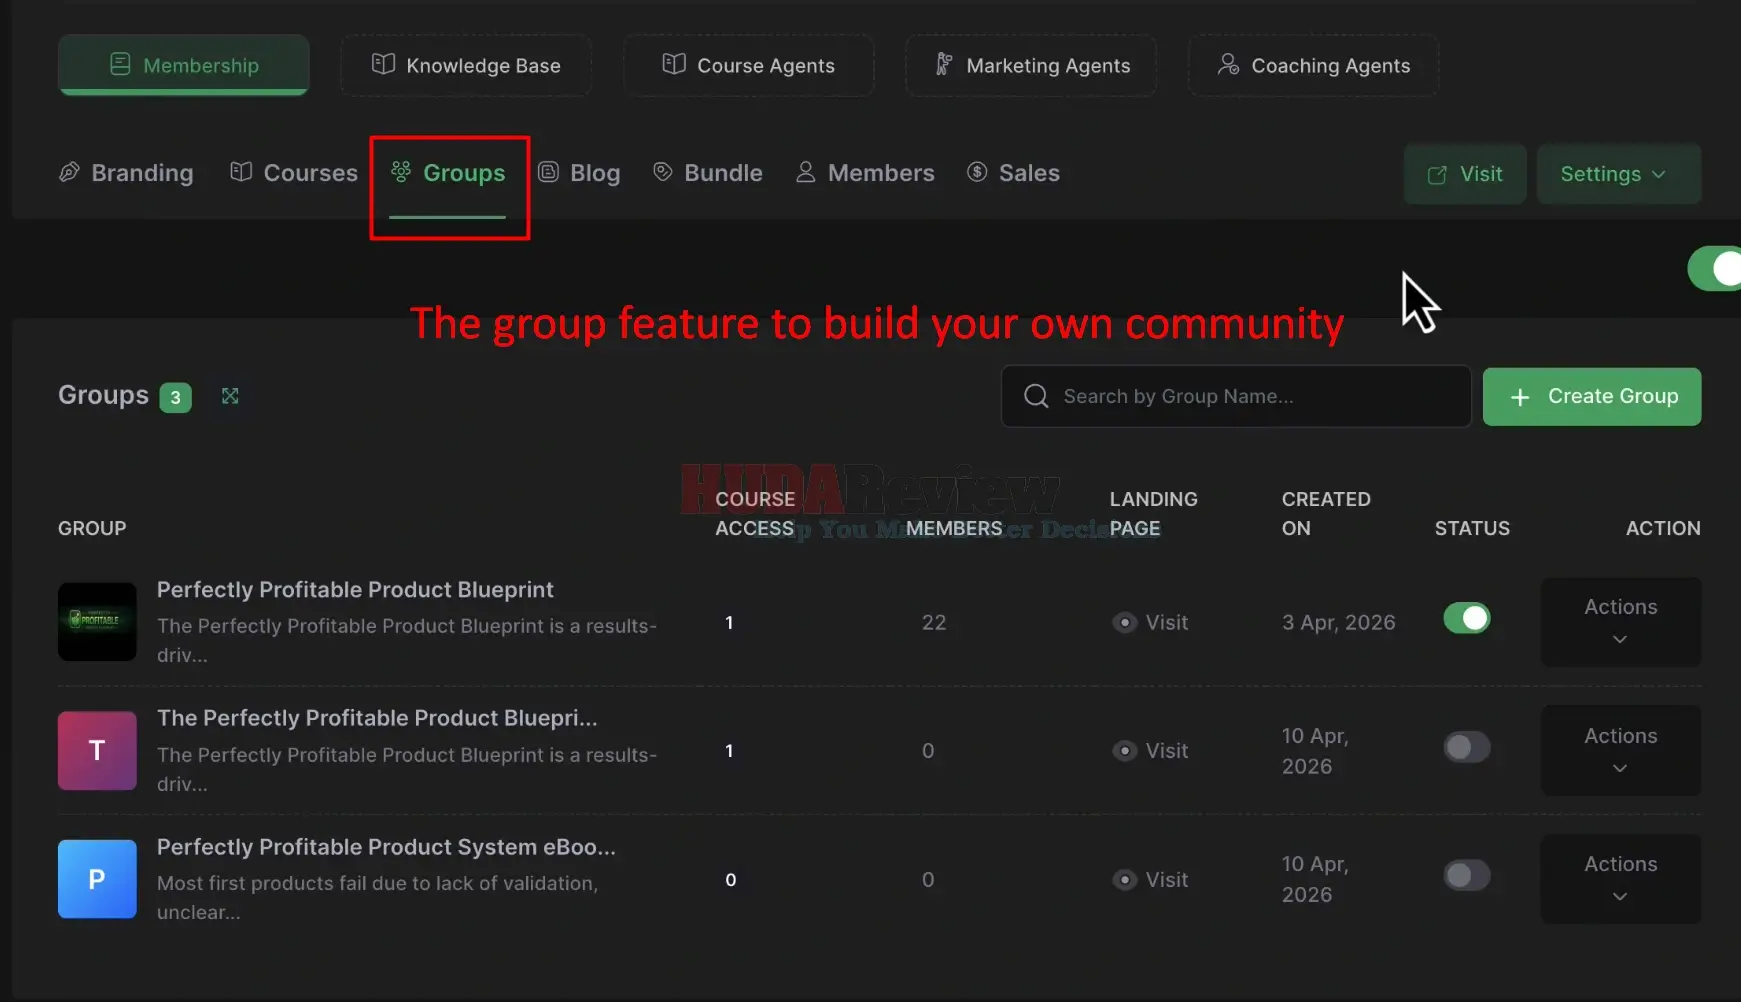Visit landing page of eBook group
Screen dimensions: 1741x1002
pyautogui.click(x=1150, y=879)
